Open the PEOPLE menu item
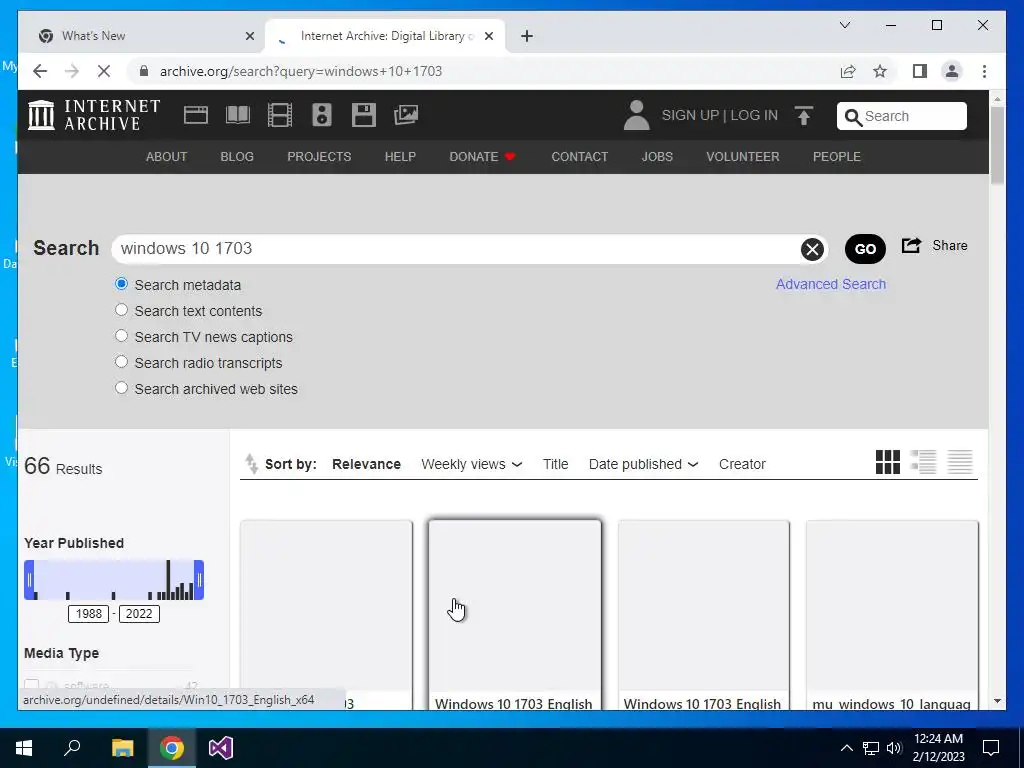The height and width of the screenshot is (768, 1024). (x=837, y=157)
